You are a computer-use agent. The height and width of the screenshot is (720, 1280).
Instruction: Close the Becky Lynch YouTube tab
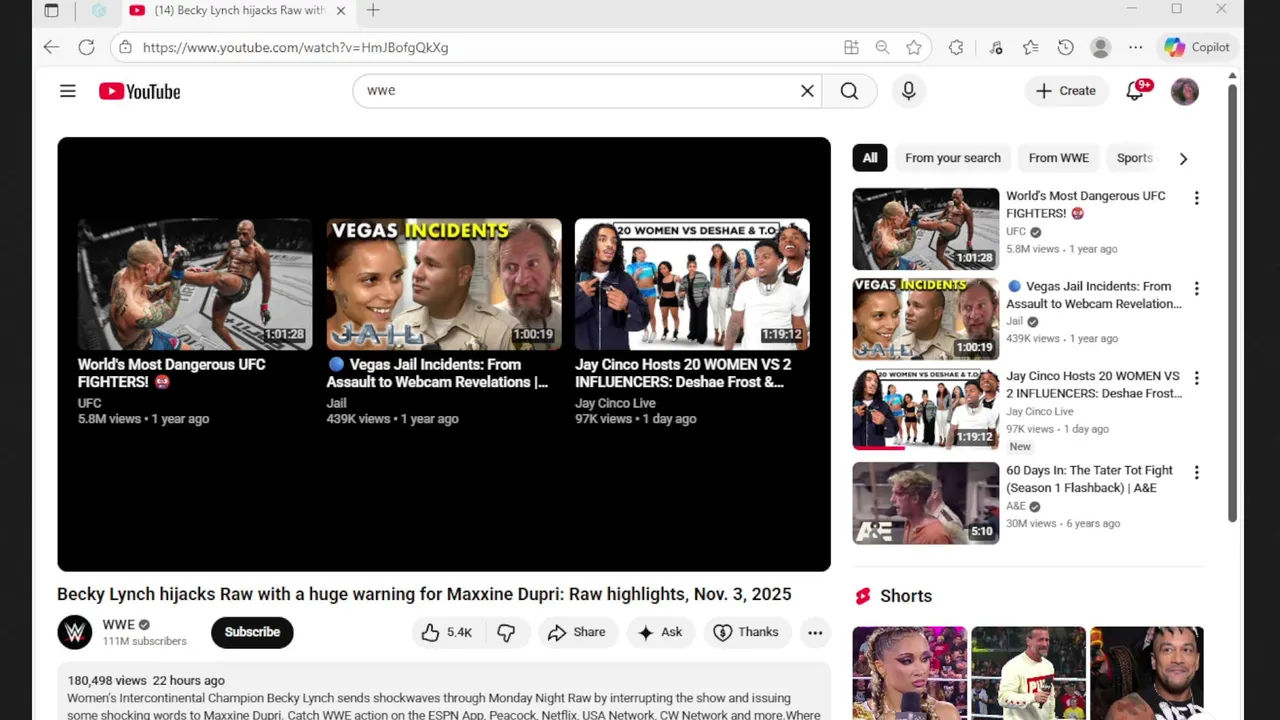point(341,11)
